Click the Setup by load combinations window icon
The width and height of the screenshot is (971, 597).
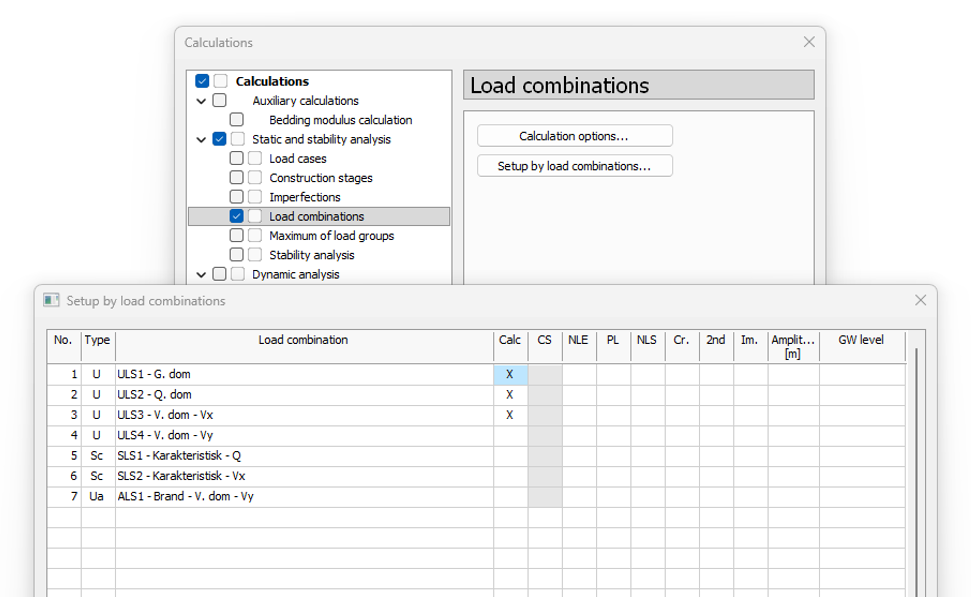51,301
